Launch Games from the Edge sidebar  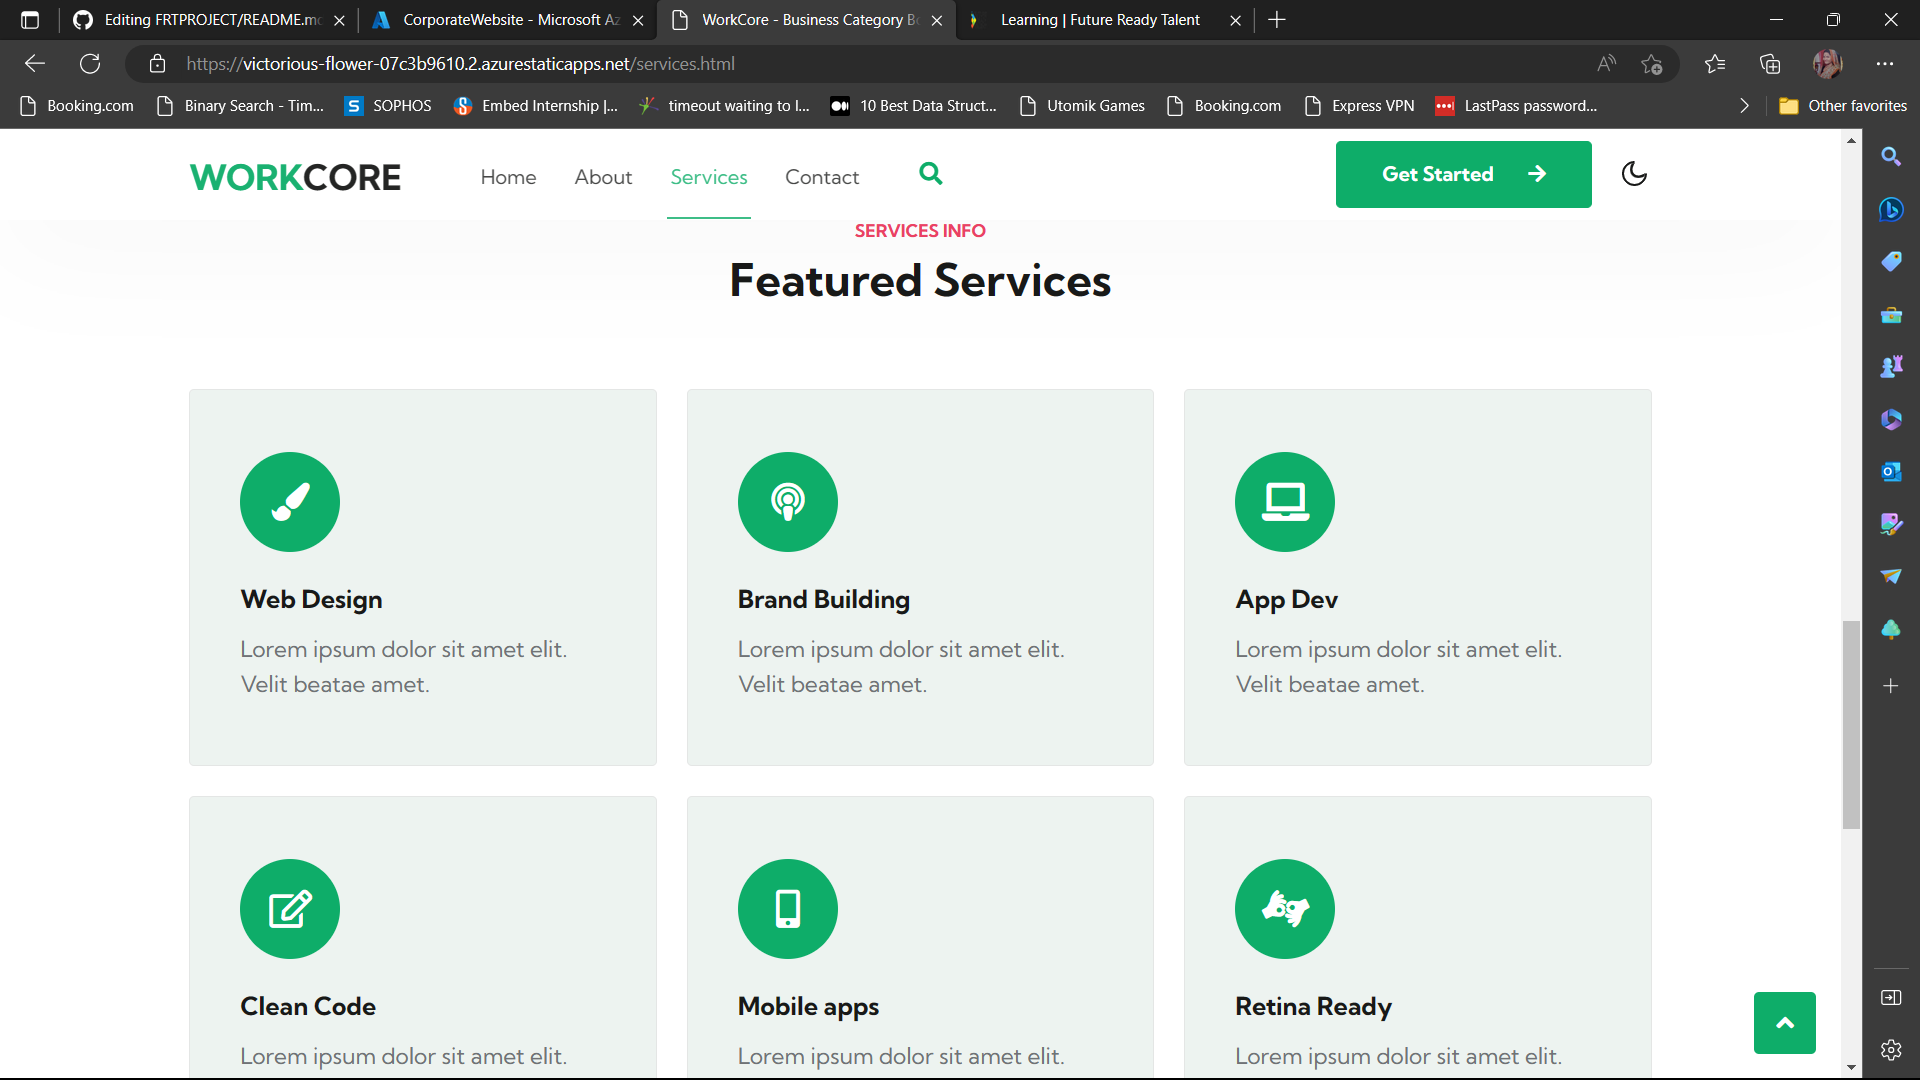[1892, 366]
